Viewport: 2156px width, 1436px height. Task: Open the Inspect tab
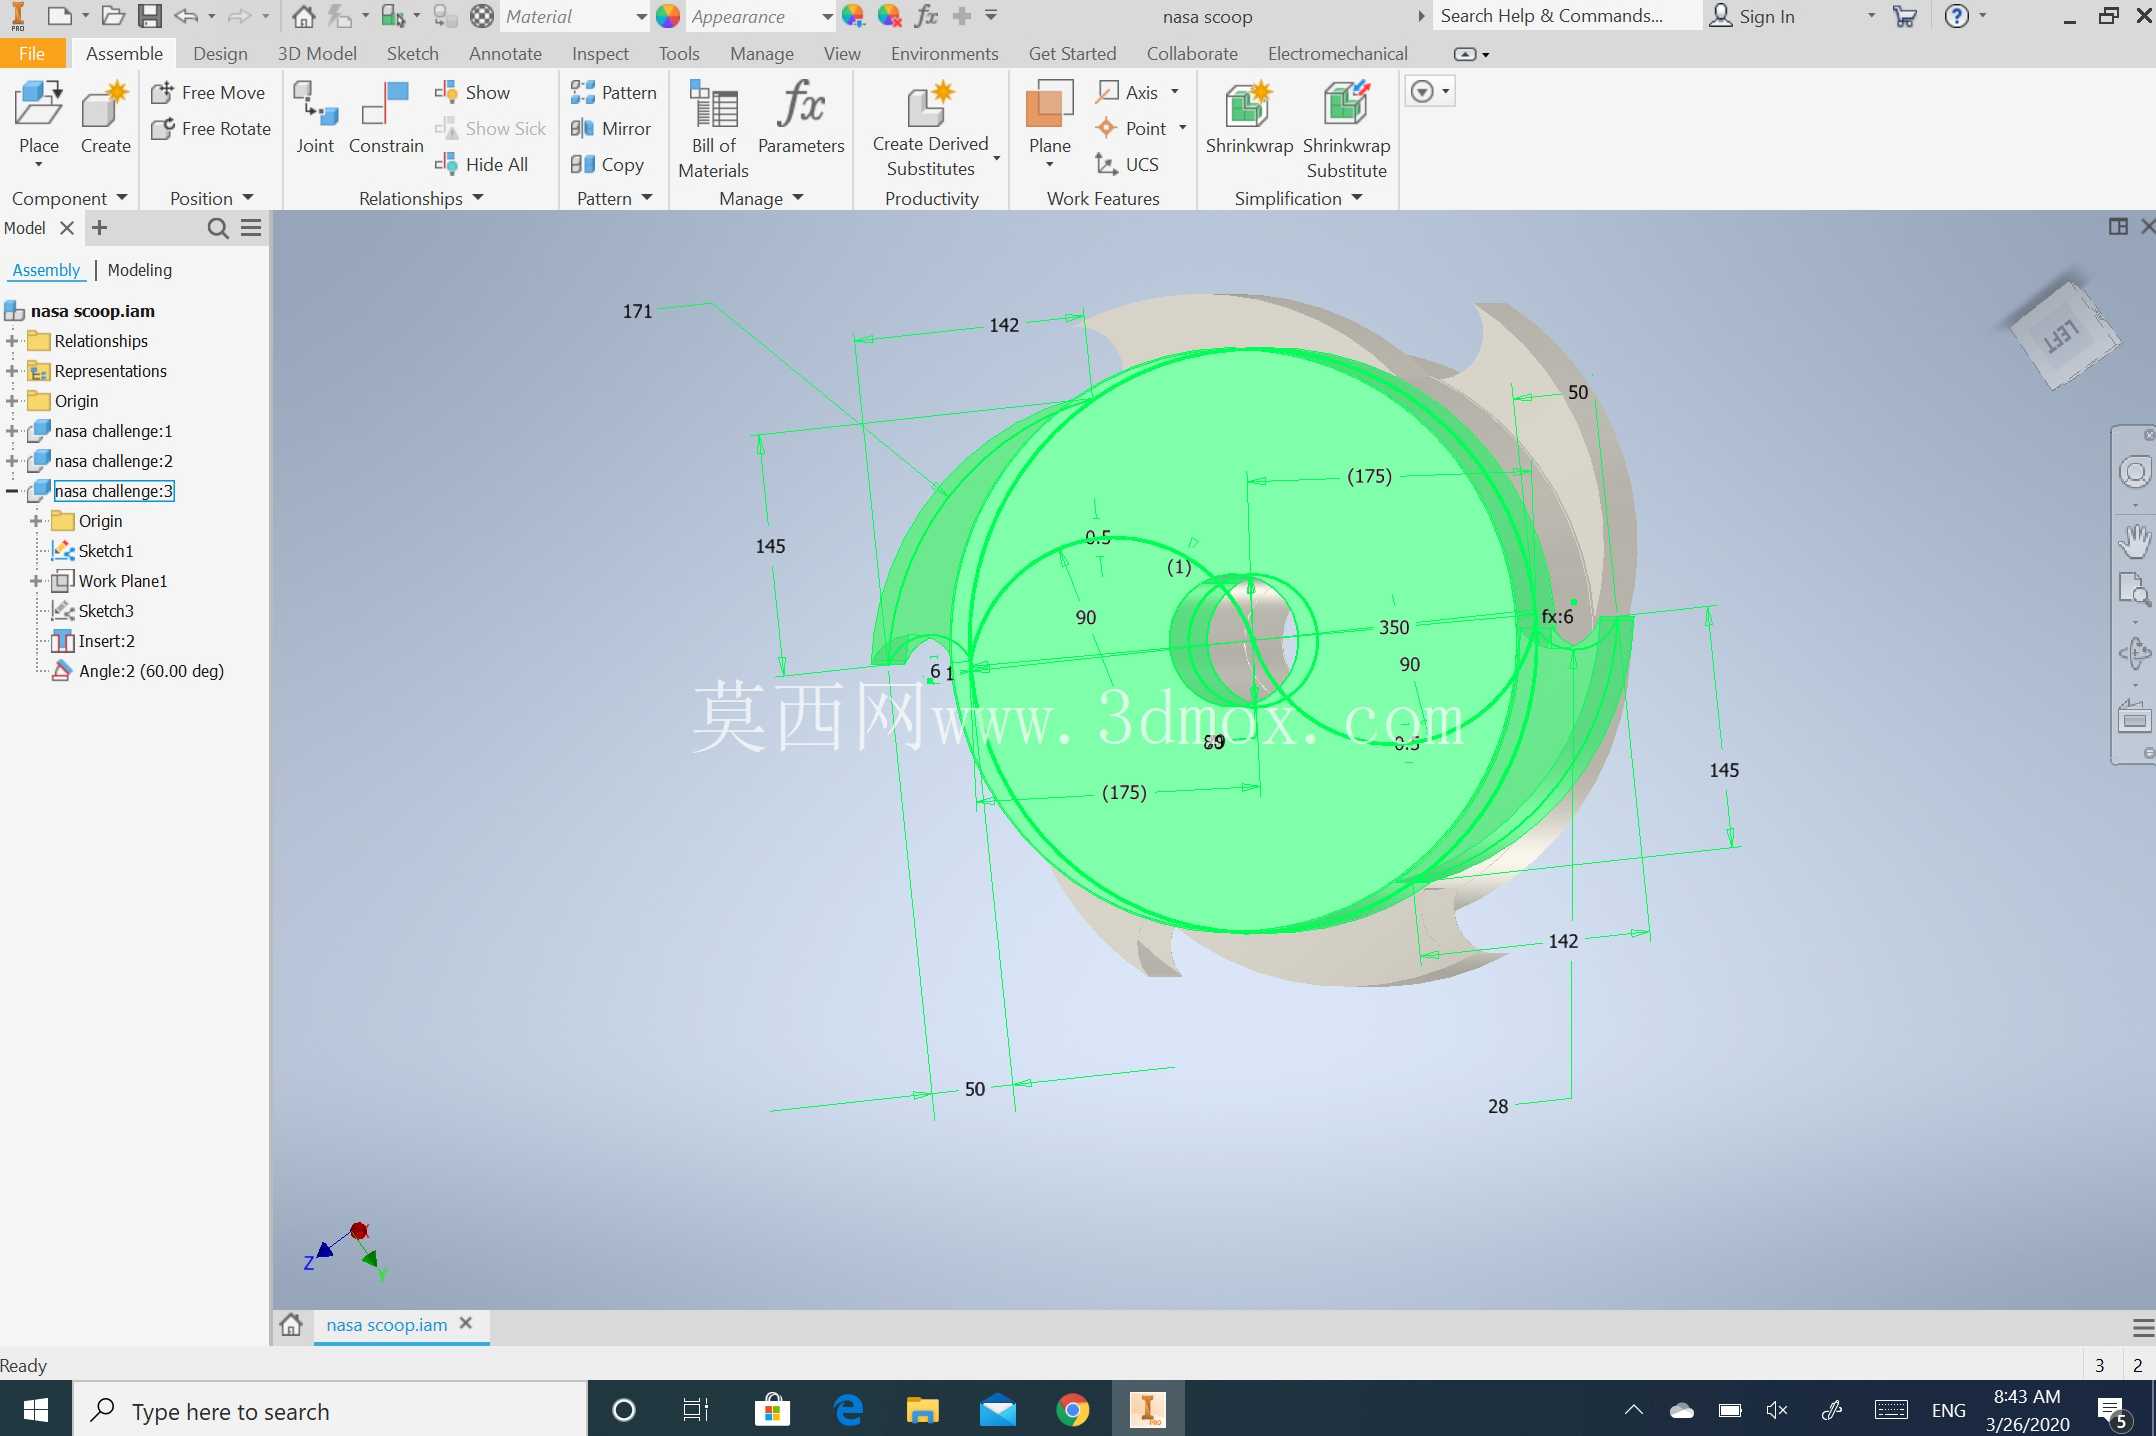600,53
